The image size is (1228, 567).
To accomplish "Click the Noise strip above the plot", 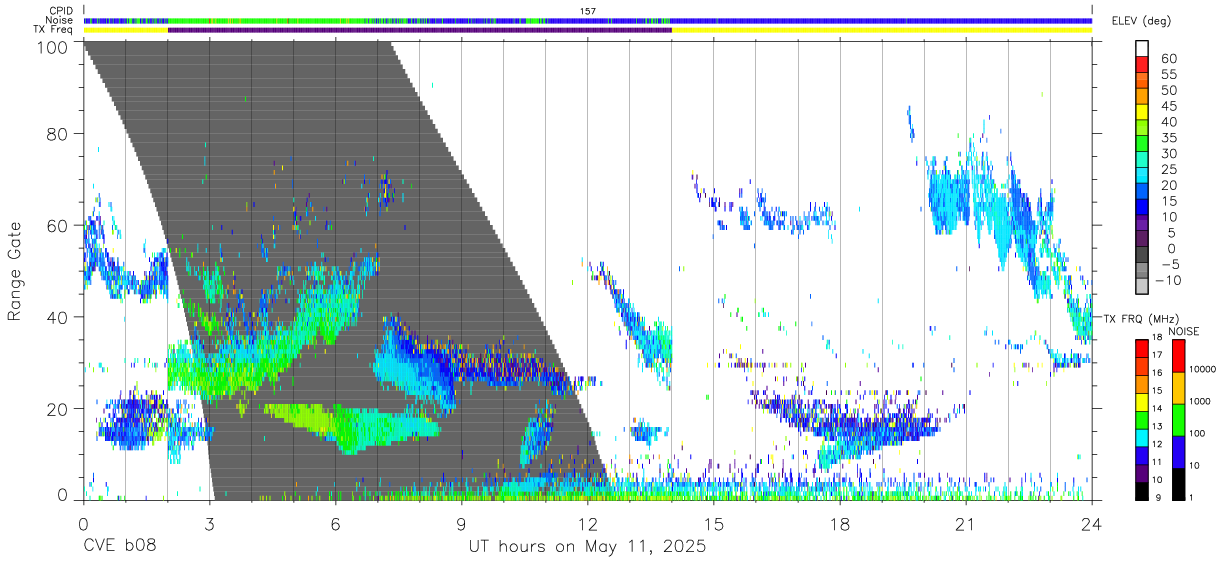I will coord(588,20).
